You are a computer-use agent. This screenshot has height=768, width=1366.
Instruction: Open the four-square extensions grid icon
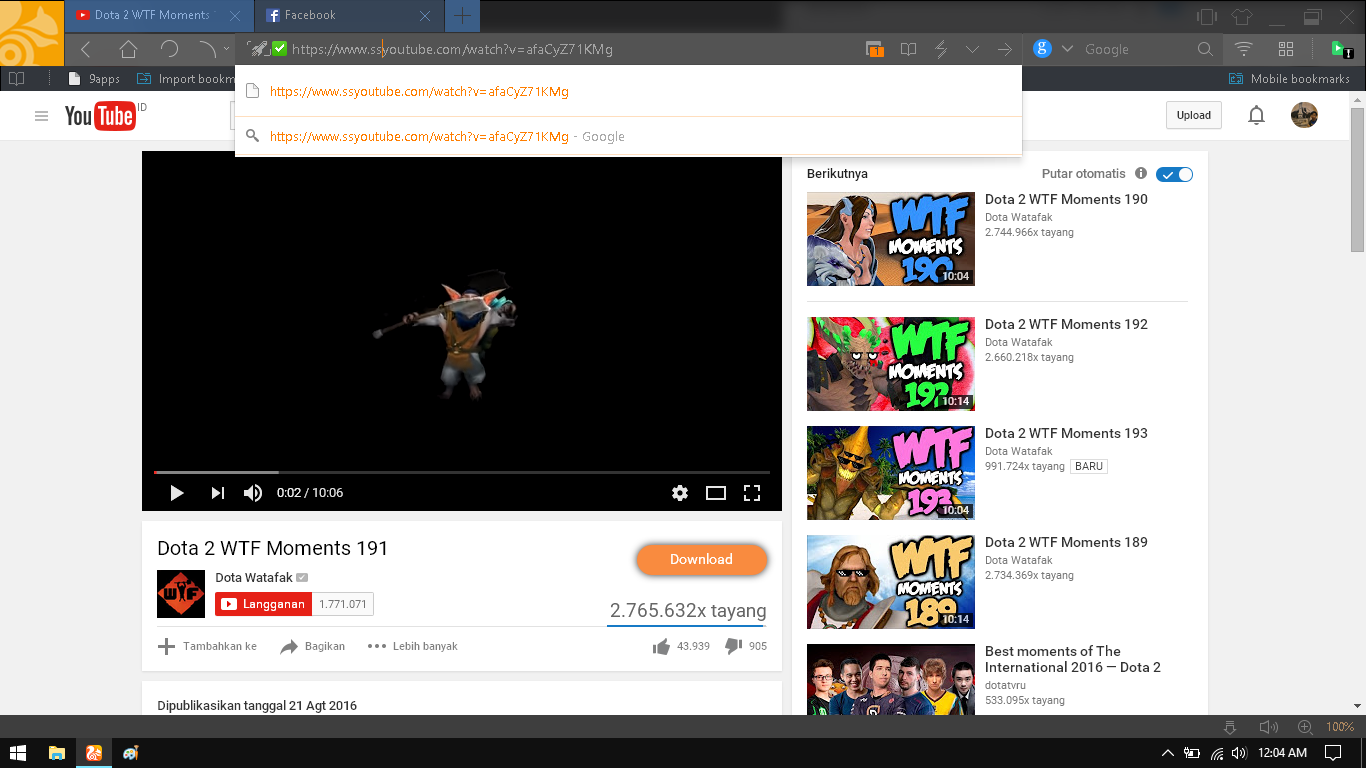(1286, 49)
